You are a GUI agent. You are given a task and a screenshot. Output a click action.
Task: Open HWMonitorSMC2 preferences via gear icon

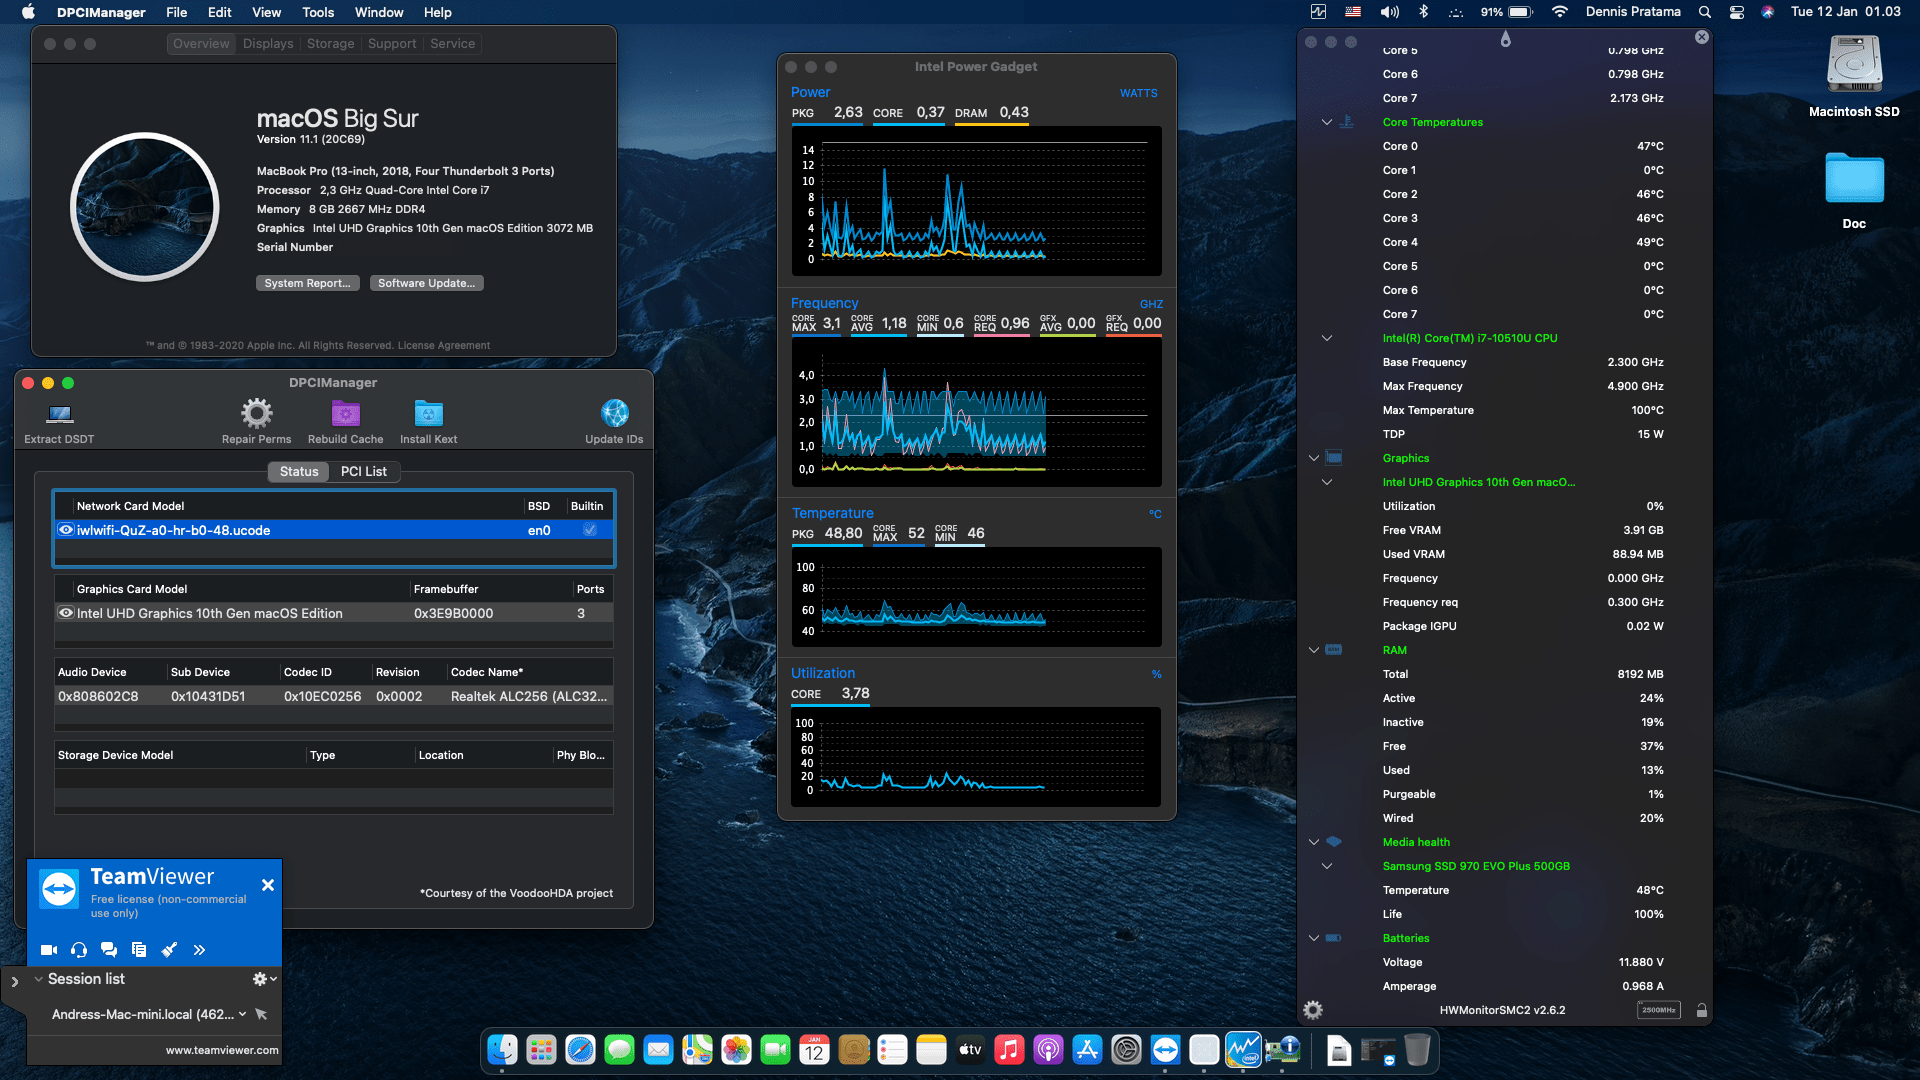click(1312, 1010)
